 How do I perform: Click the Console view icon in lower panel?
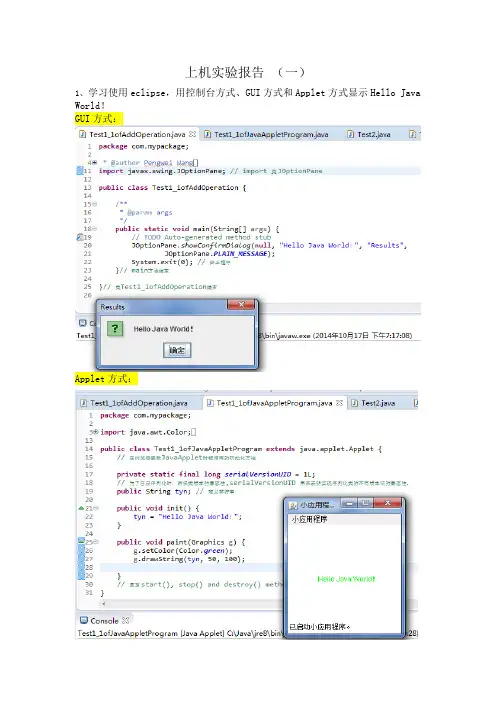pyautogui.click(x=83, y=620)
